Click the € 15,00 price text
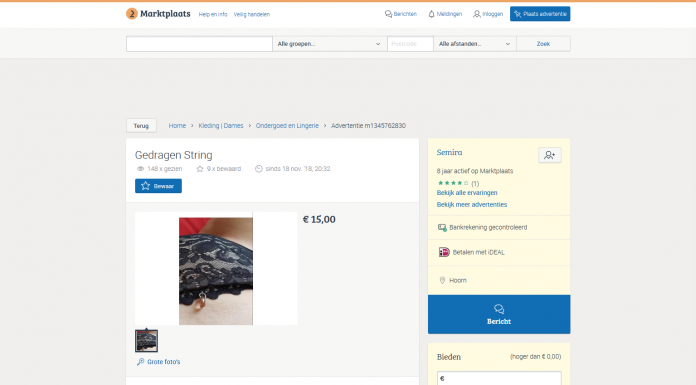 pyautogui.click(x=319, y=219)
